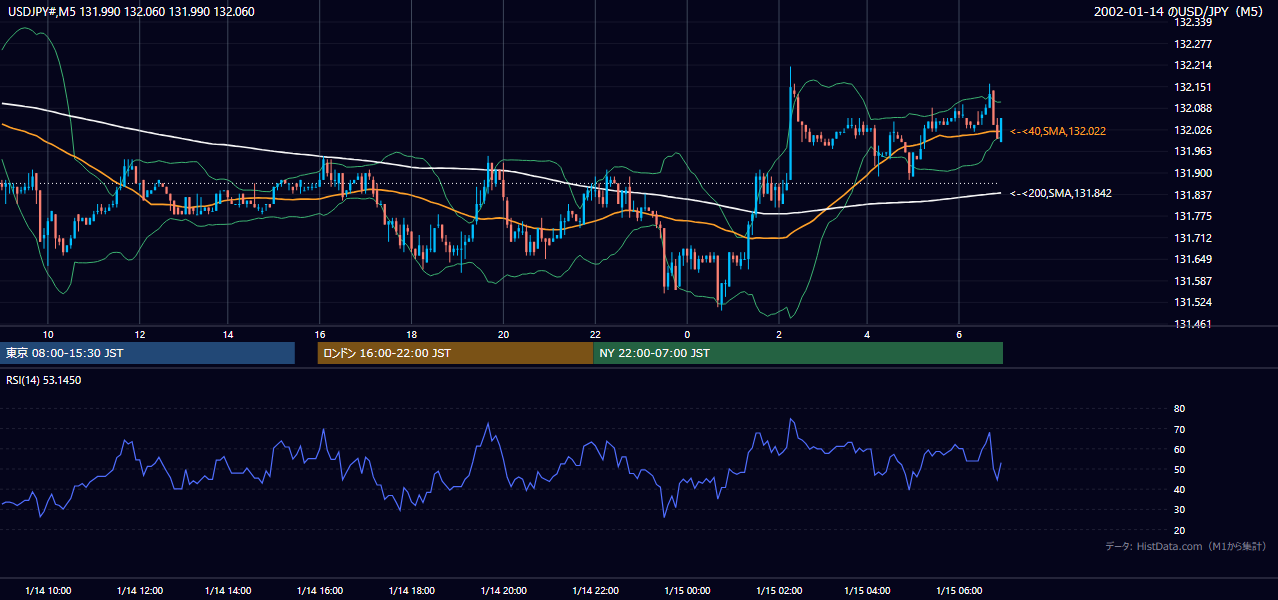Click the 1/14 16:00 time axis label
Viewport: 1278px width, 600px height.
coord(320,591)
